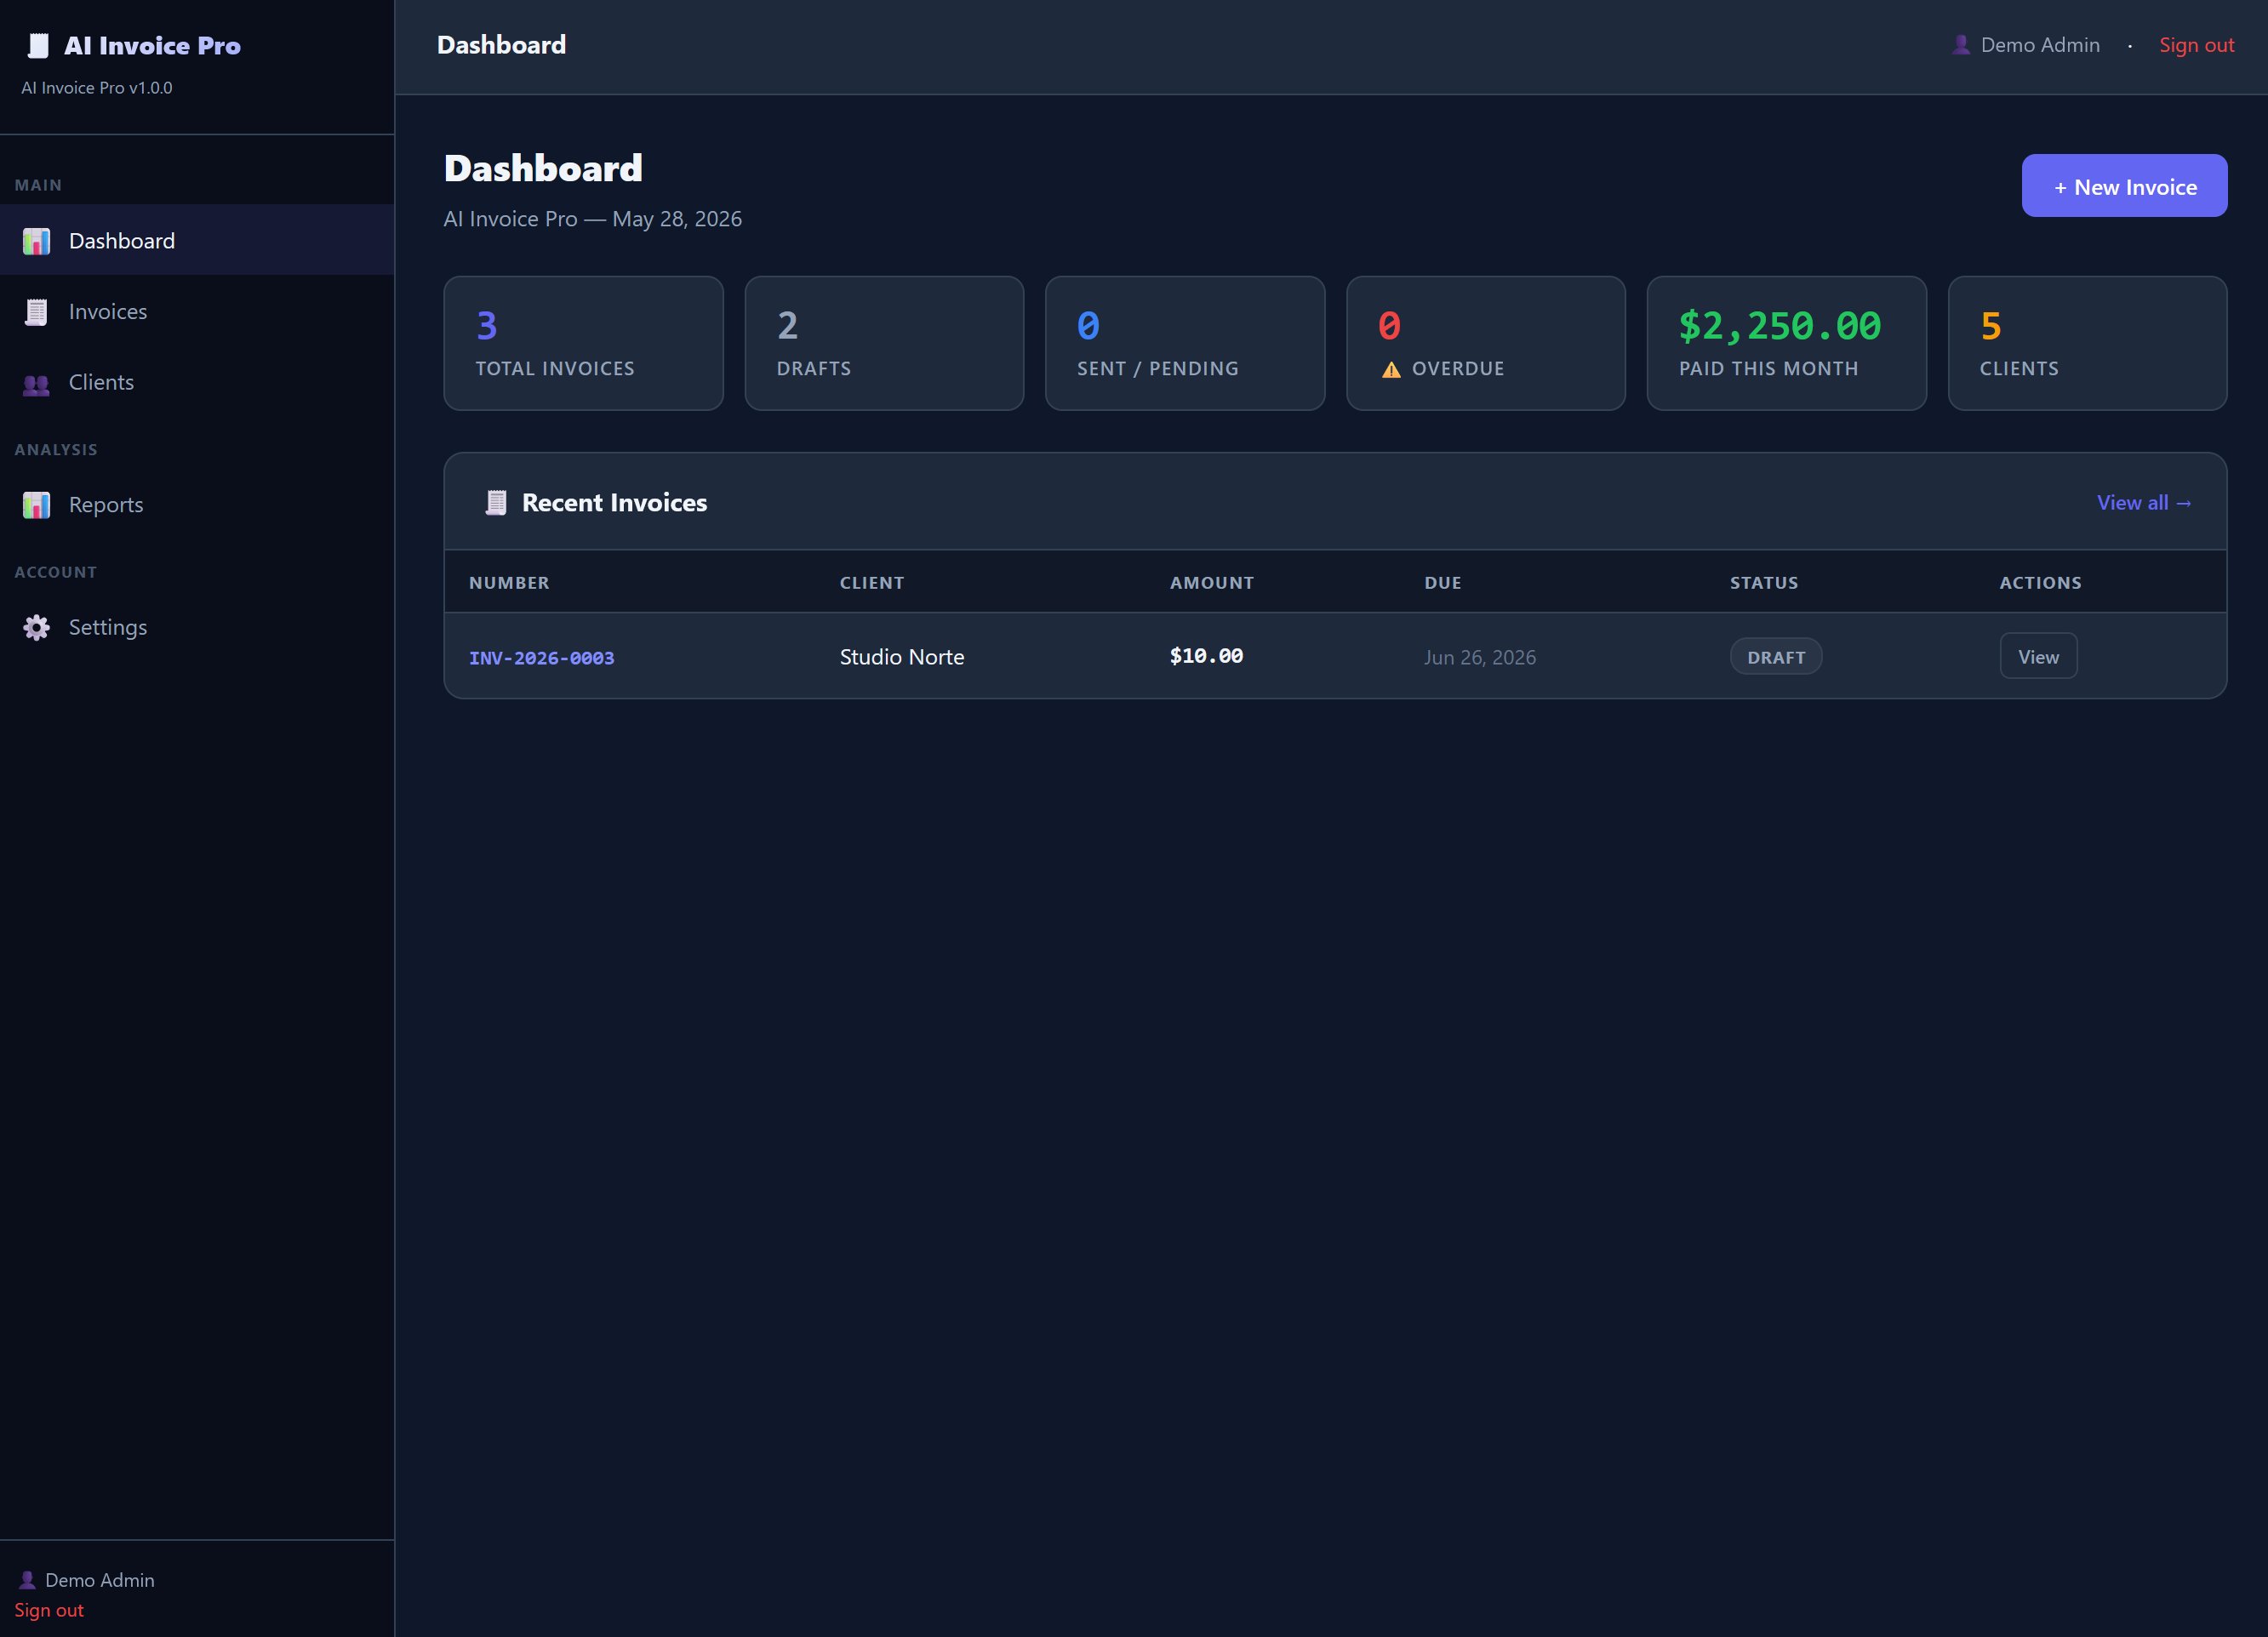Select the Total Invoices stat card
2268x1637 pixels.
point(583,343)
